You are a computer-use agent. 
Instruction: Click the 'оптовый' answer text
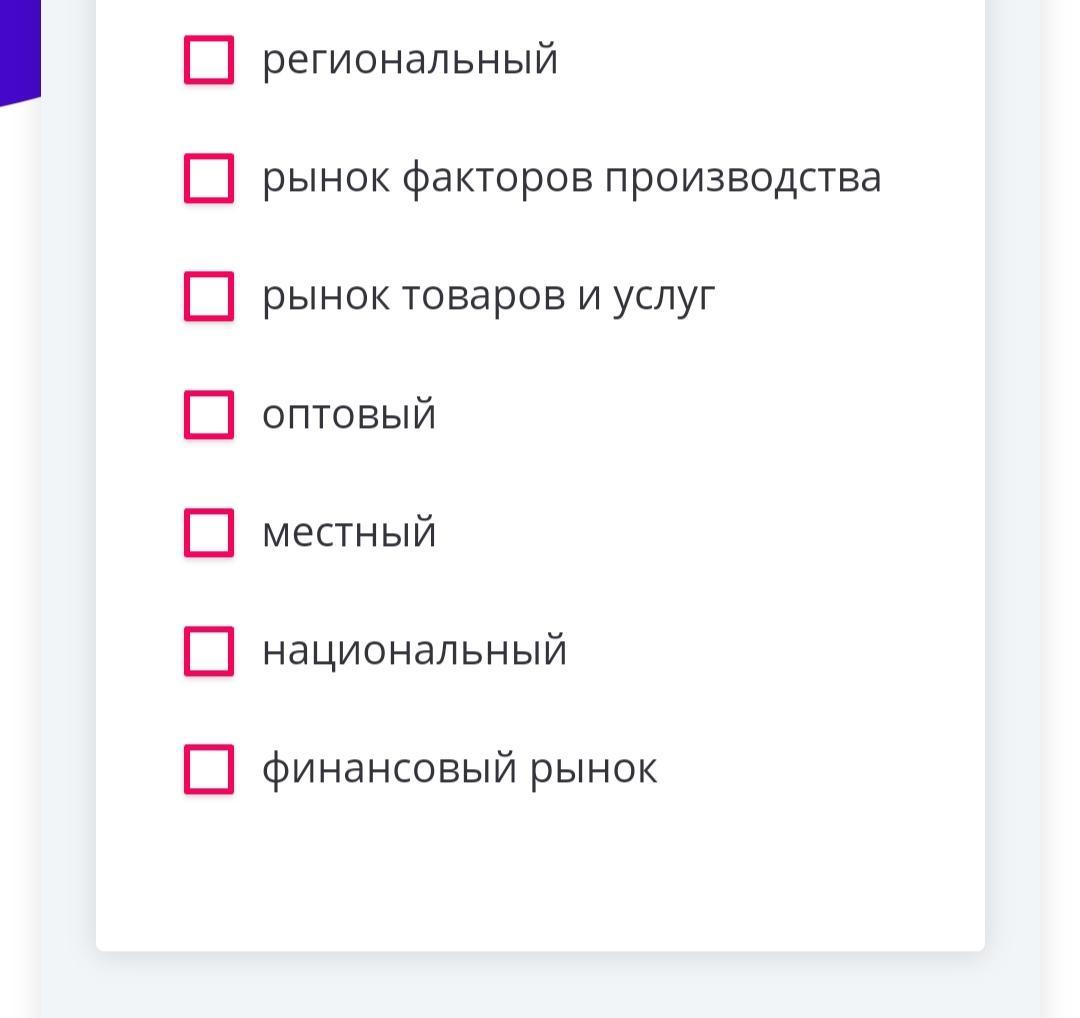[x=349, y=414]
